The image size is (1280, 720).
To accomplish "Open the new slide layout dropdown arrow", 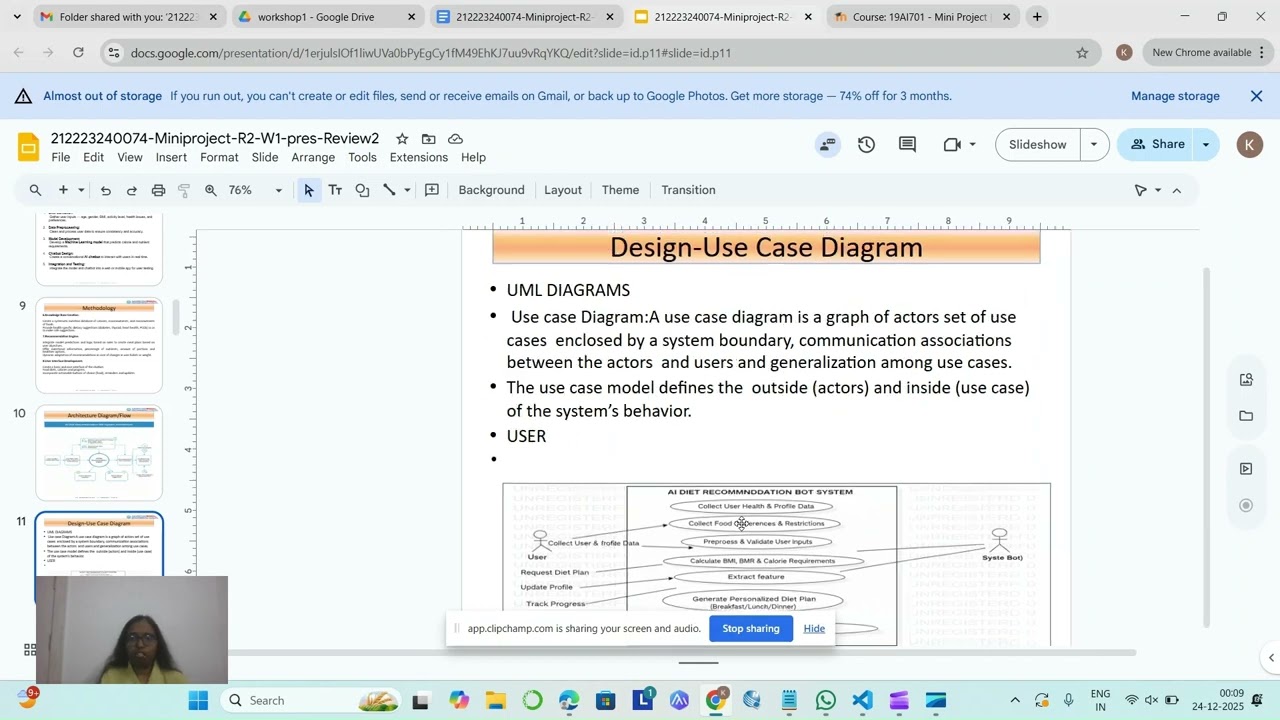I will (81, 190).
